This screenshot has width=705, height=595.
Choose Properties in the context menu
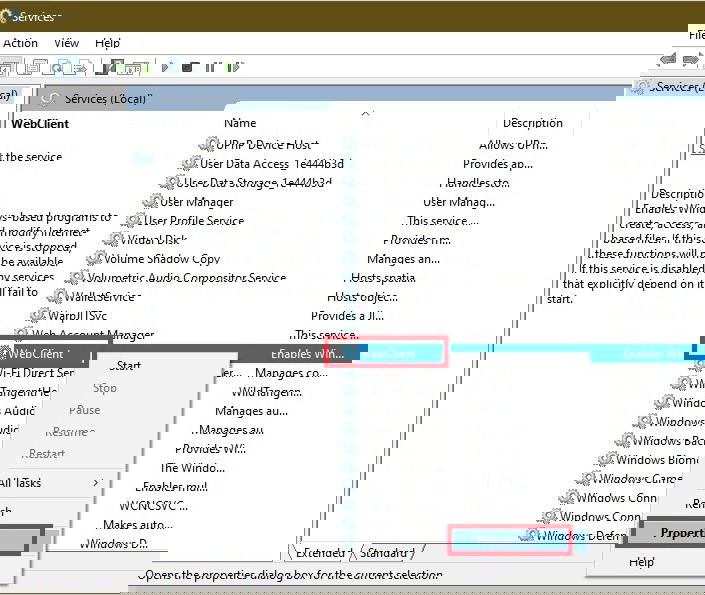[x=682, y=533]
